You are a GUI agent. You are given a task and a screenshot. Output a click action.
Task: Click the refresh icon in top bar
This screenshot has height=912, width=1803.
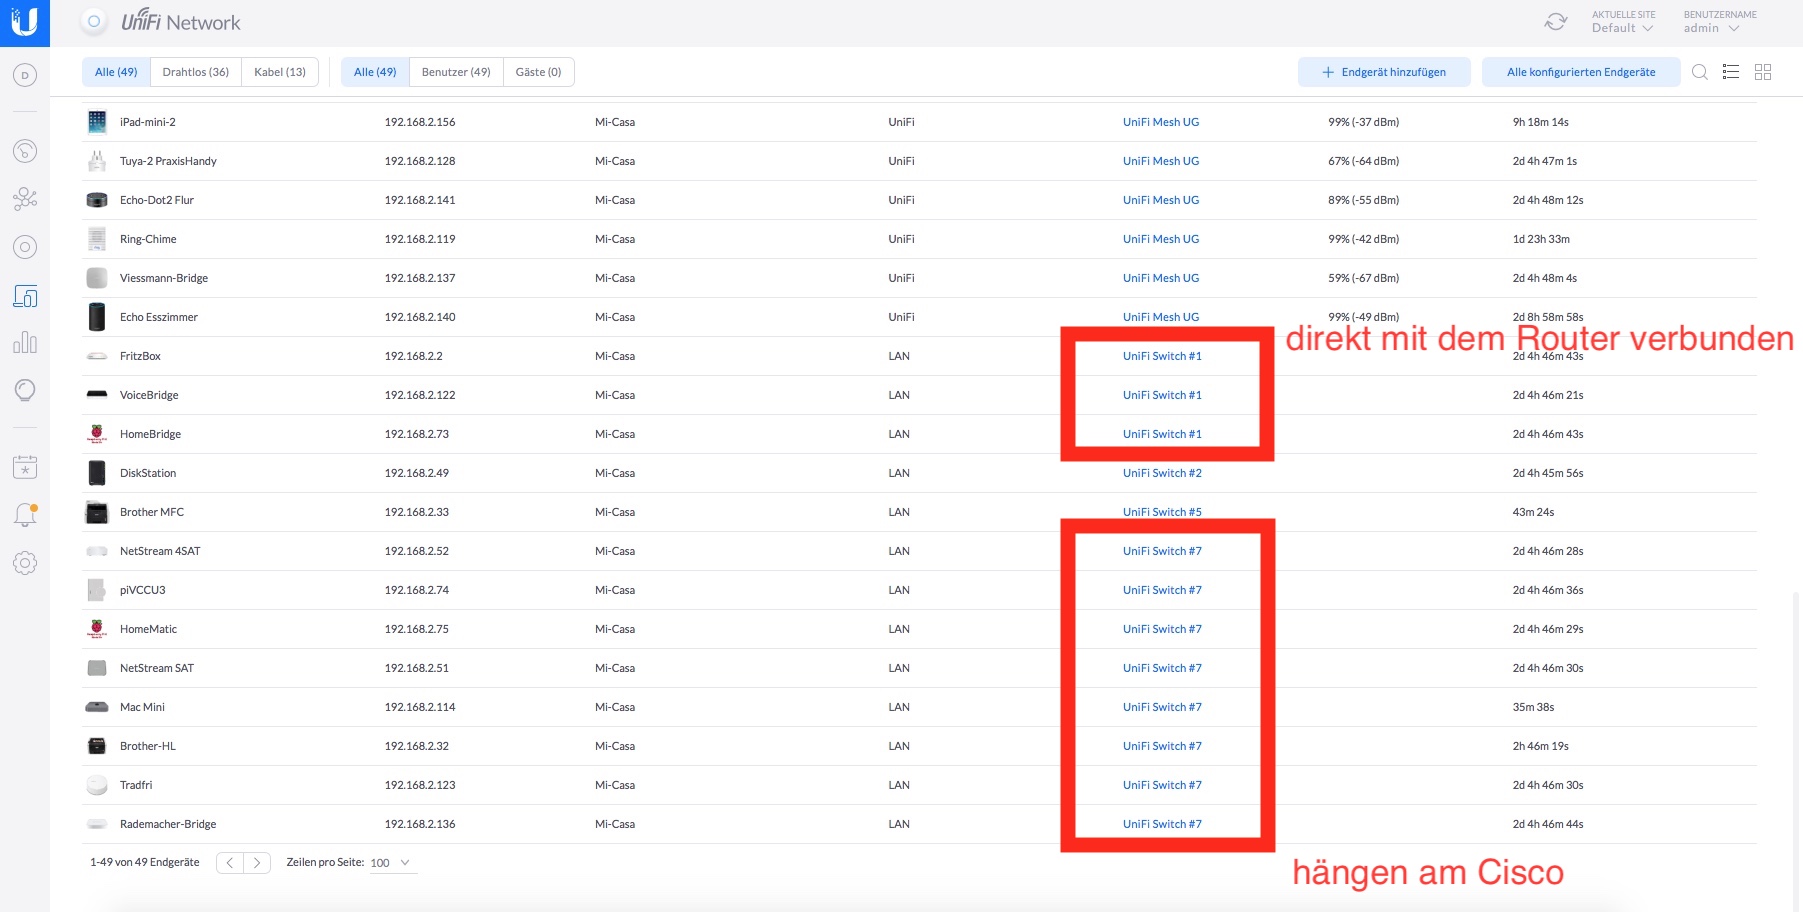click(1555, 22)
